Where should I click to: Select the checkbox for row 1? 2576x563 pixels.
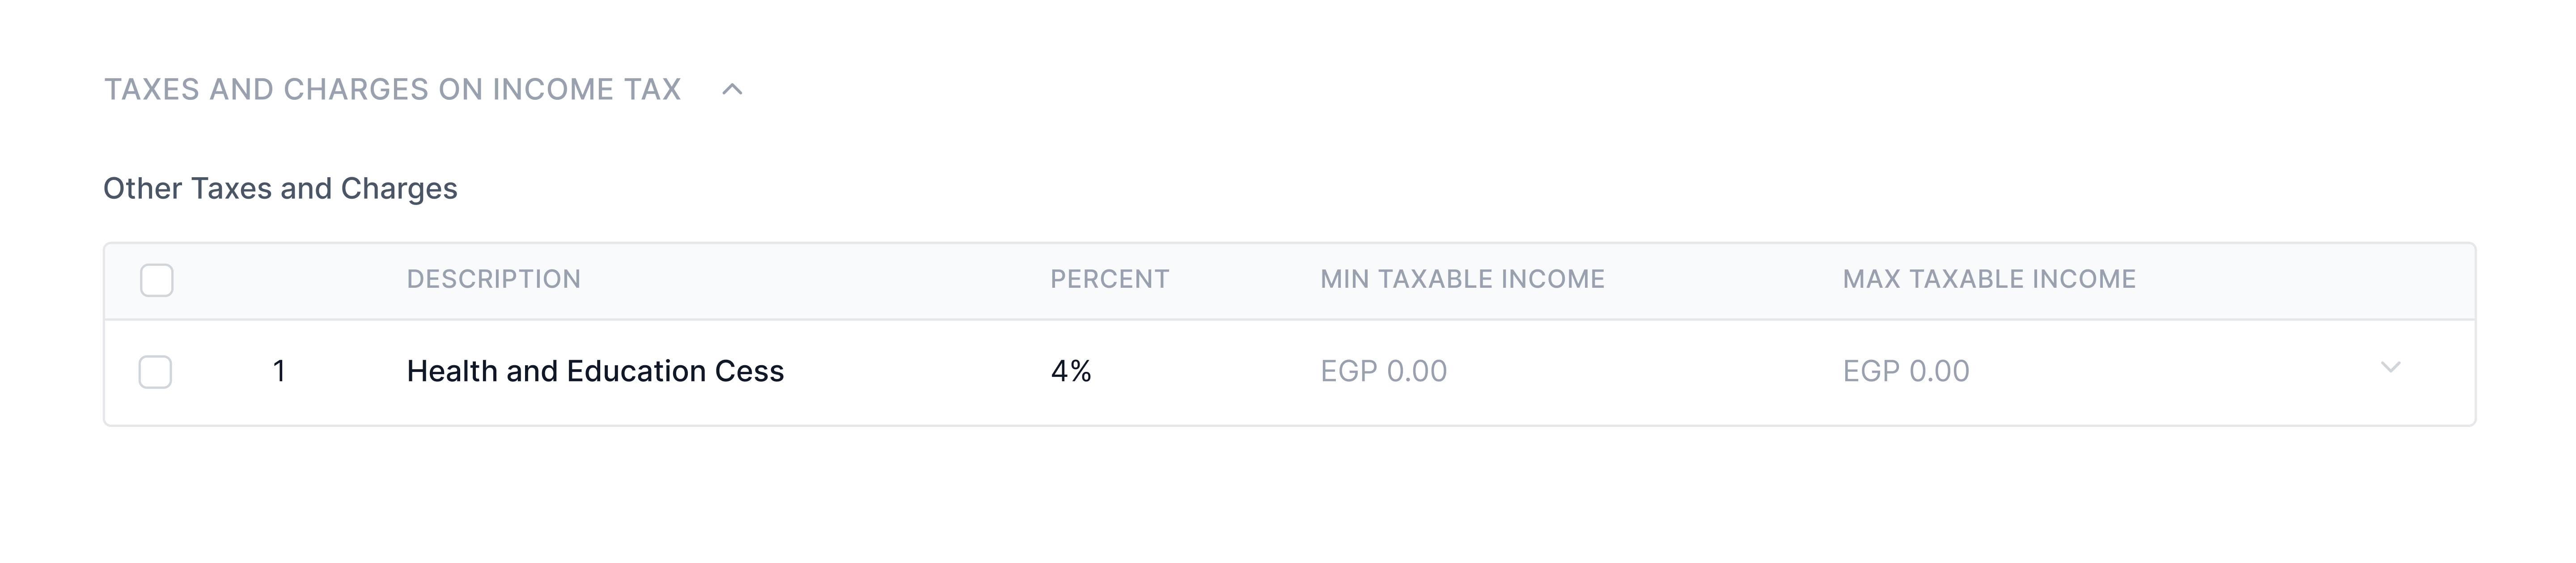[155, 372]
